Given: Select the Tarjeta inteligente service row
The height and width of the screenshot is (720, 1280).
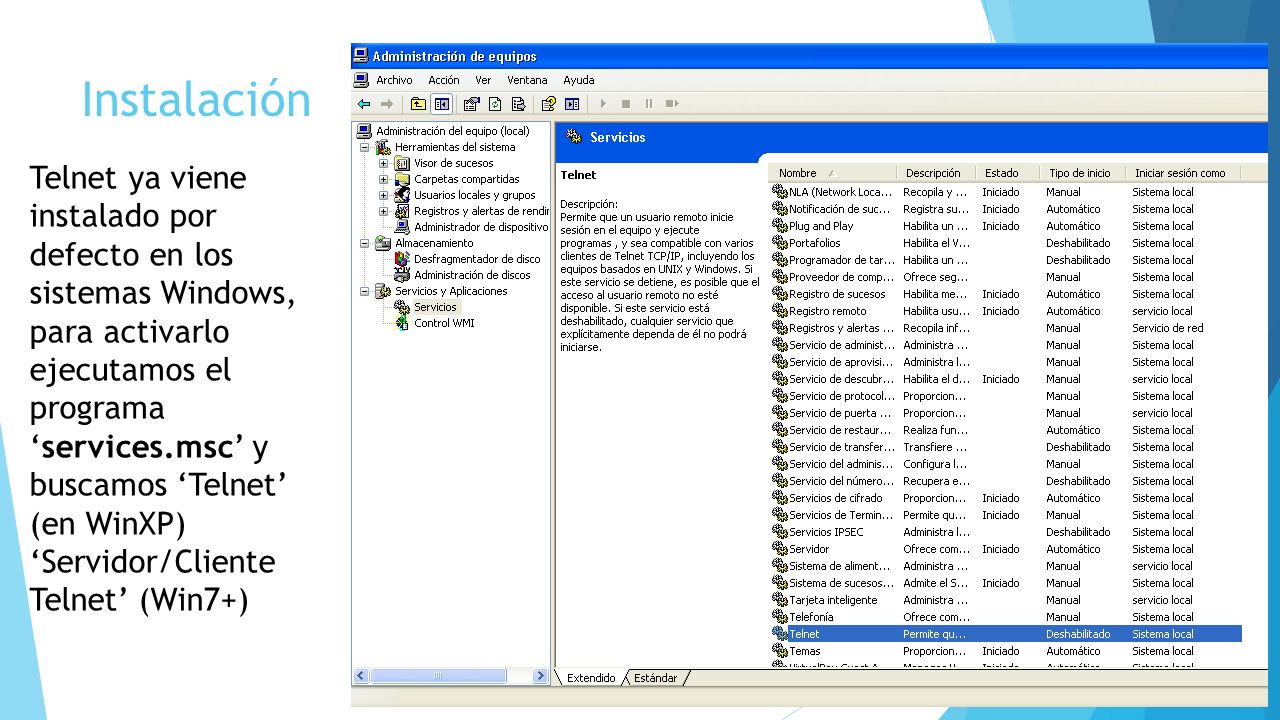Looking at the screenshot, I should pyautogui.click(x=1006, y=600).
